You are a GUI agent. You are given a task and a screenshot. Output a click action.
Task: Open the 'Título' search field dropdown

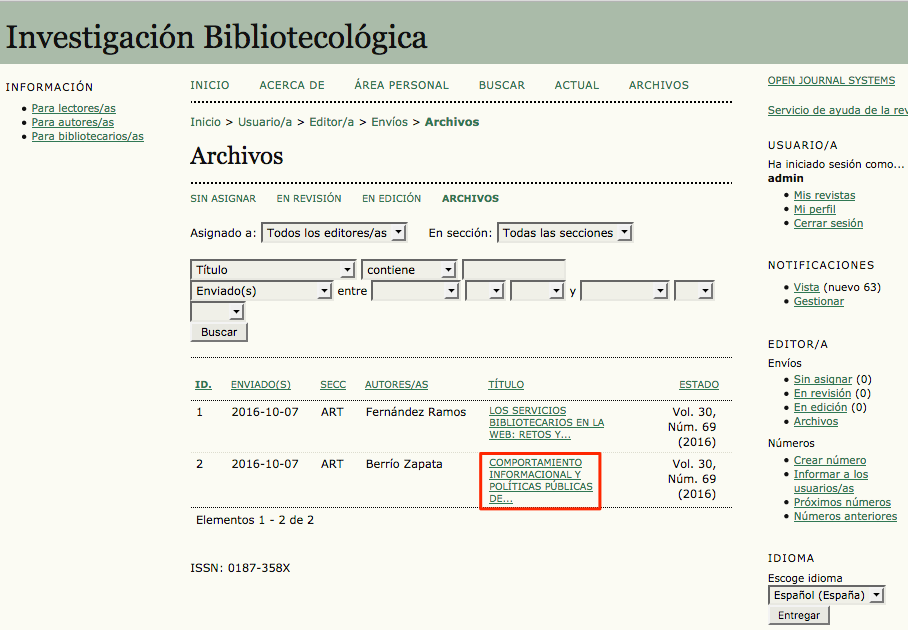click(x=273, y=270)
